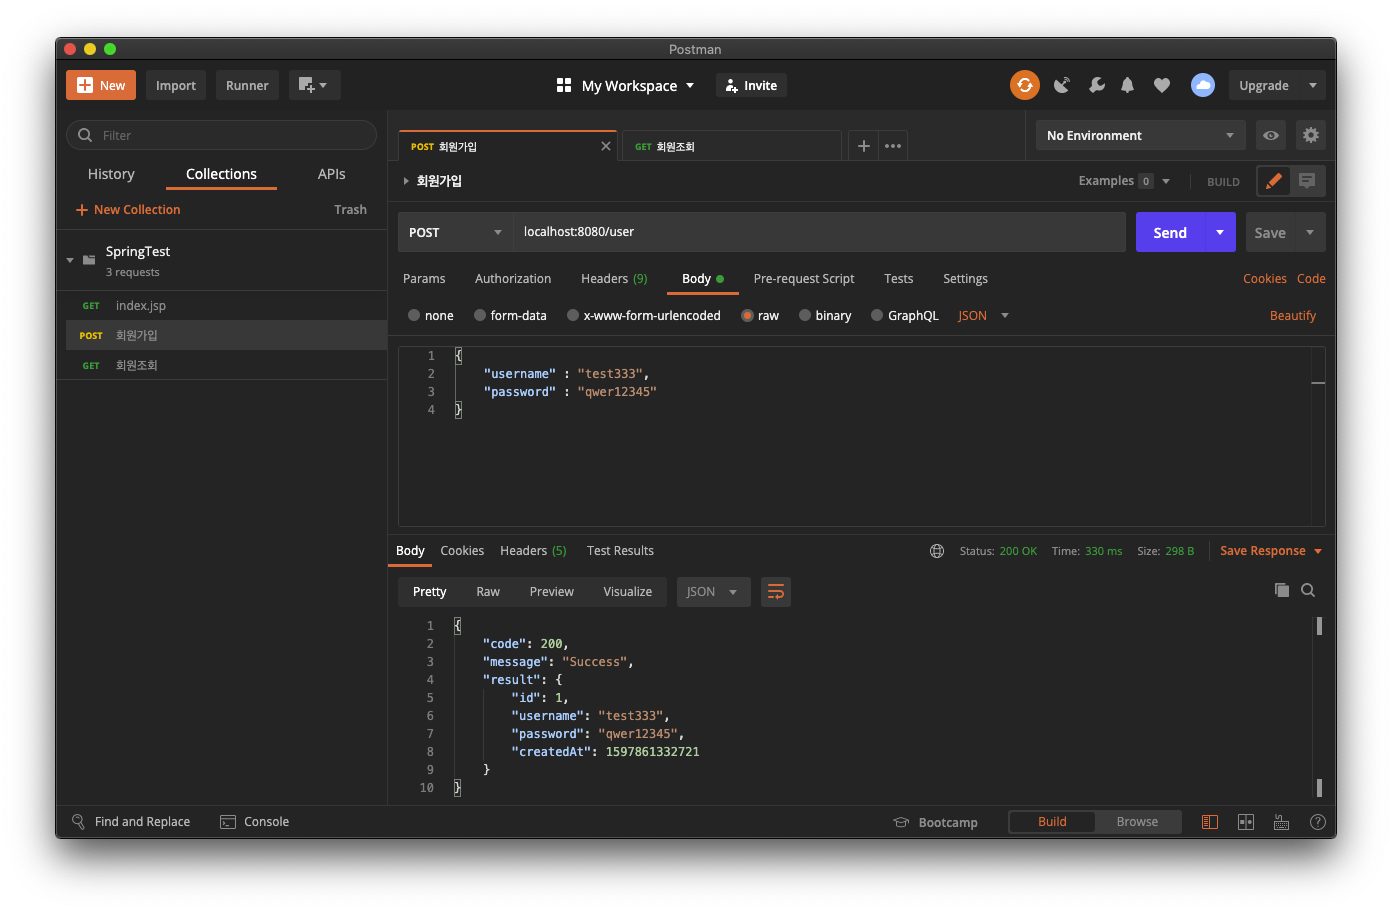Open the Examples dropdown
The height and width of the screenshot is (912, 1392).
point(1124,181)
